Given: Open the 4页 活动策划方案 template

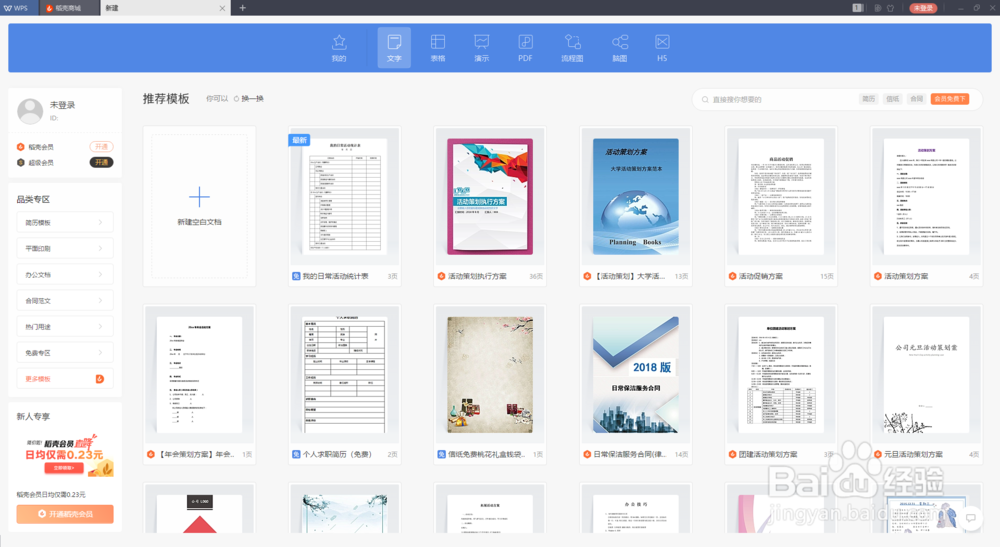Looking at the screenshot, I should point(926,206).
